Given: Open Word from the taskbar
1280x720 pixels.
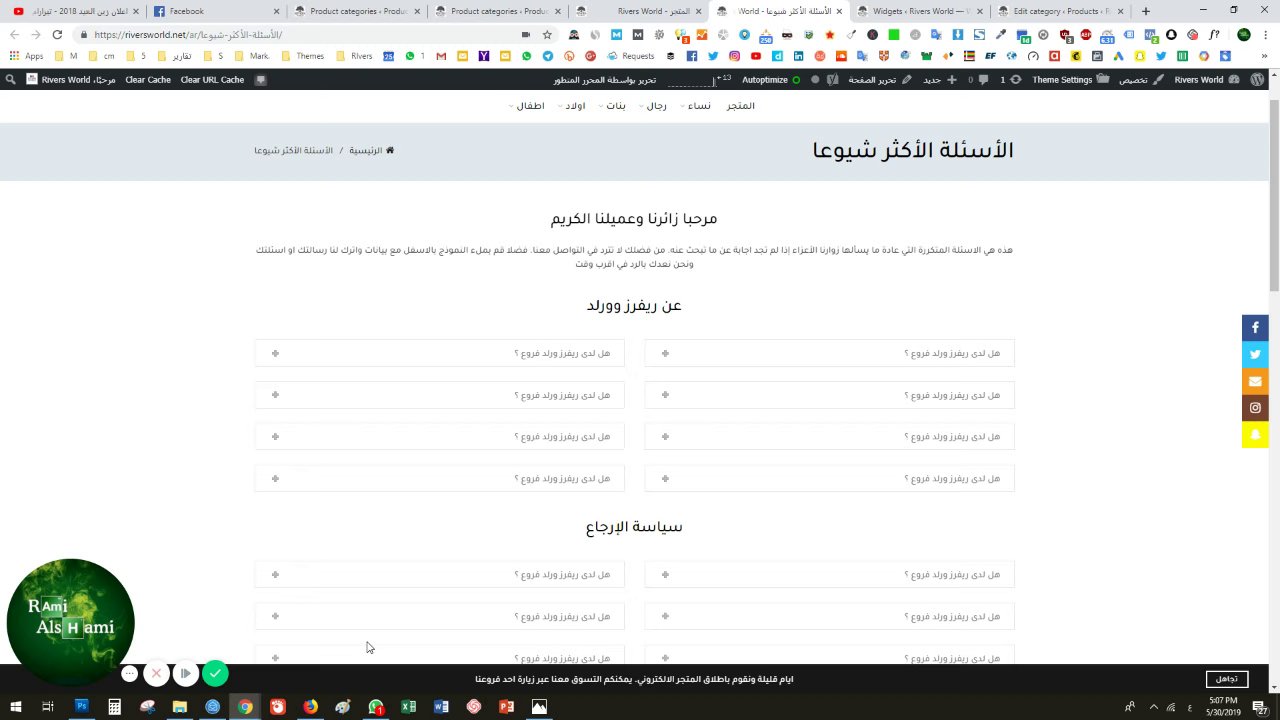Looking at the screenshot, I should (441, 706).
